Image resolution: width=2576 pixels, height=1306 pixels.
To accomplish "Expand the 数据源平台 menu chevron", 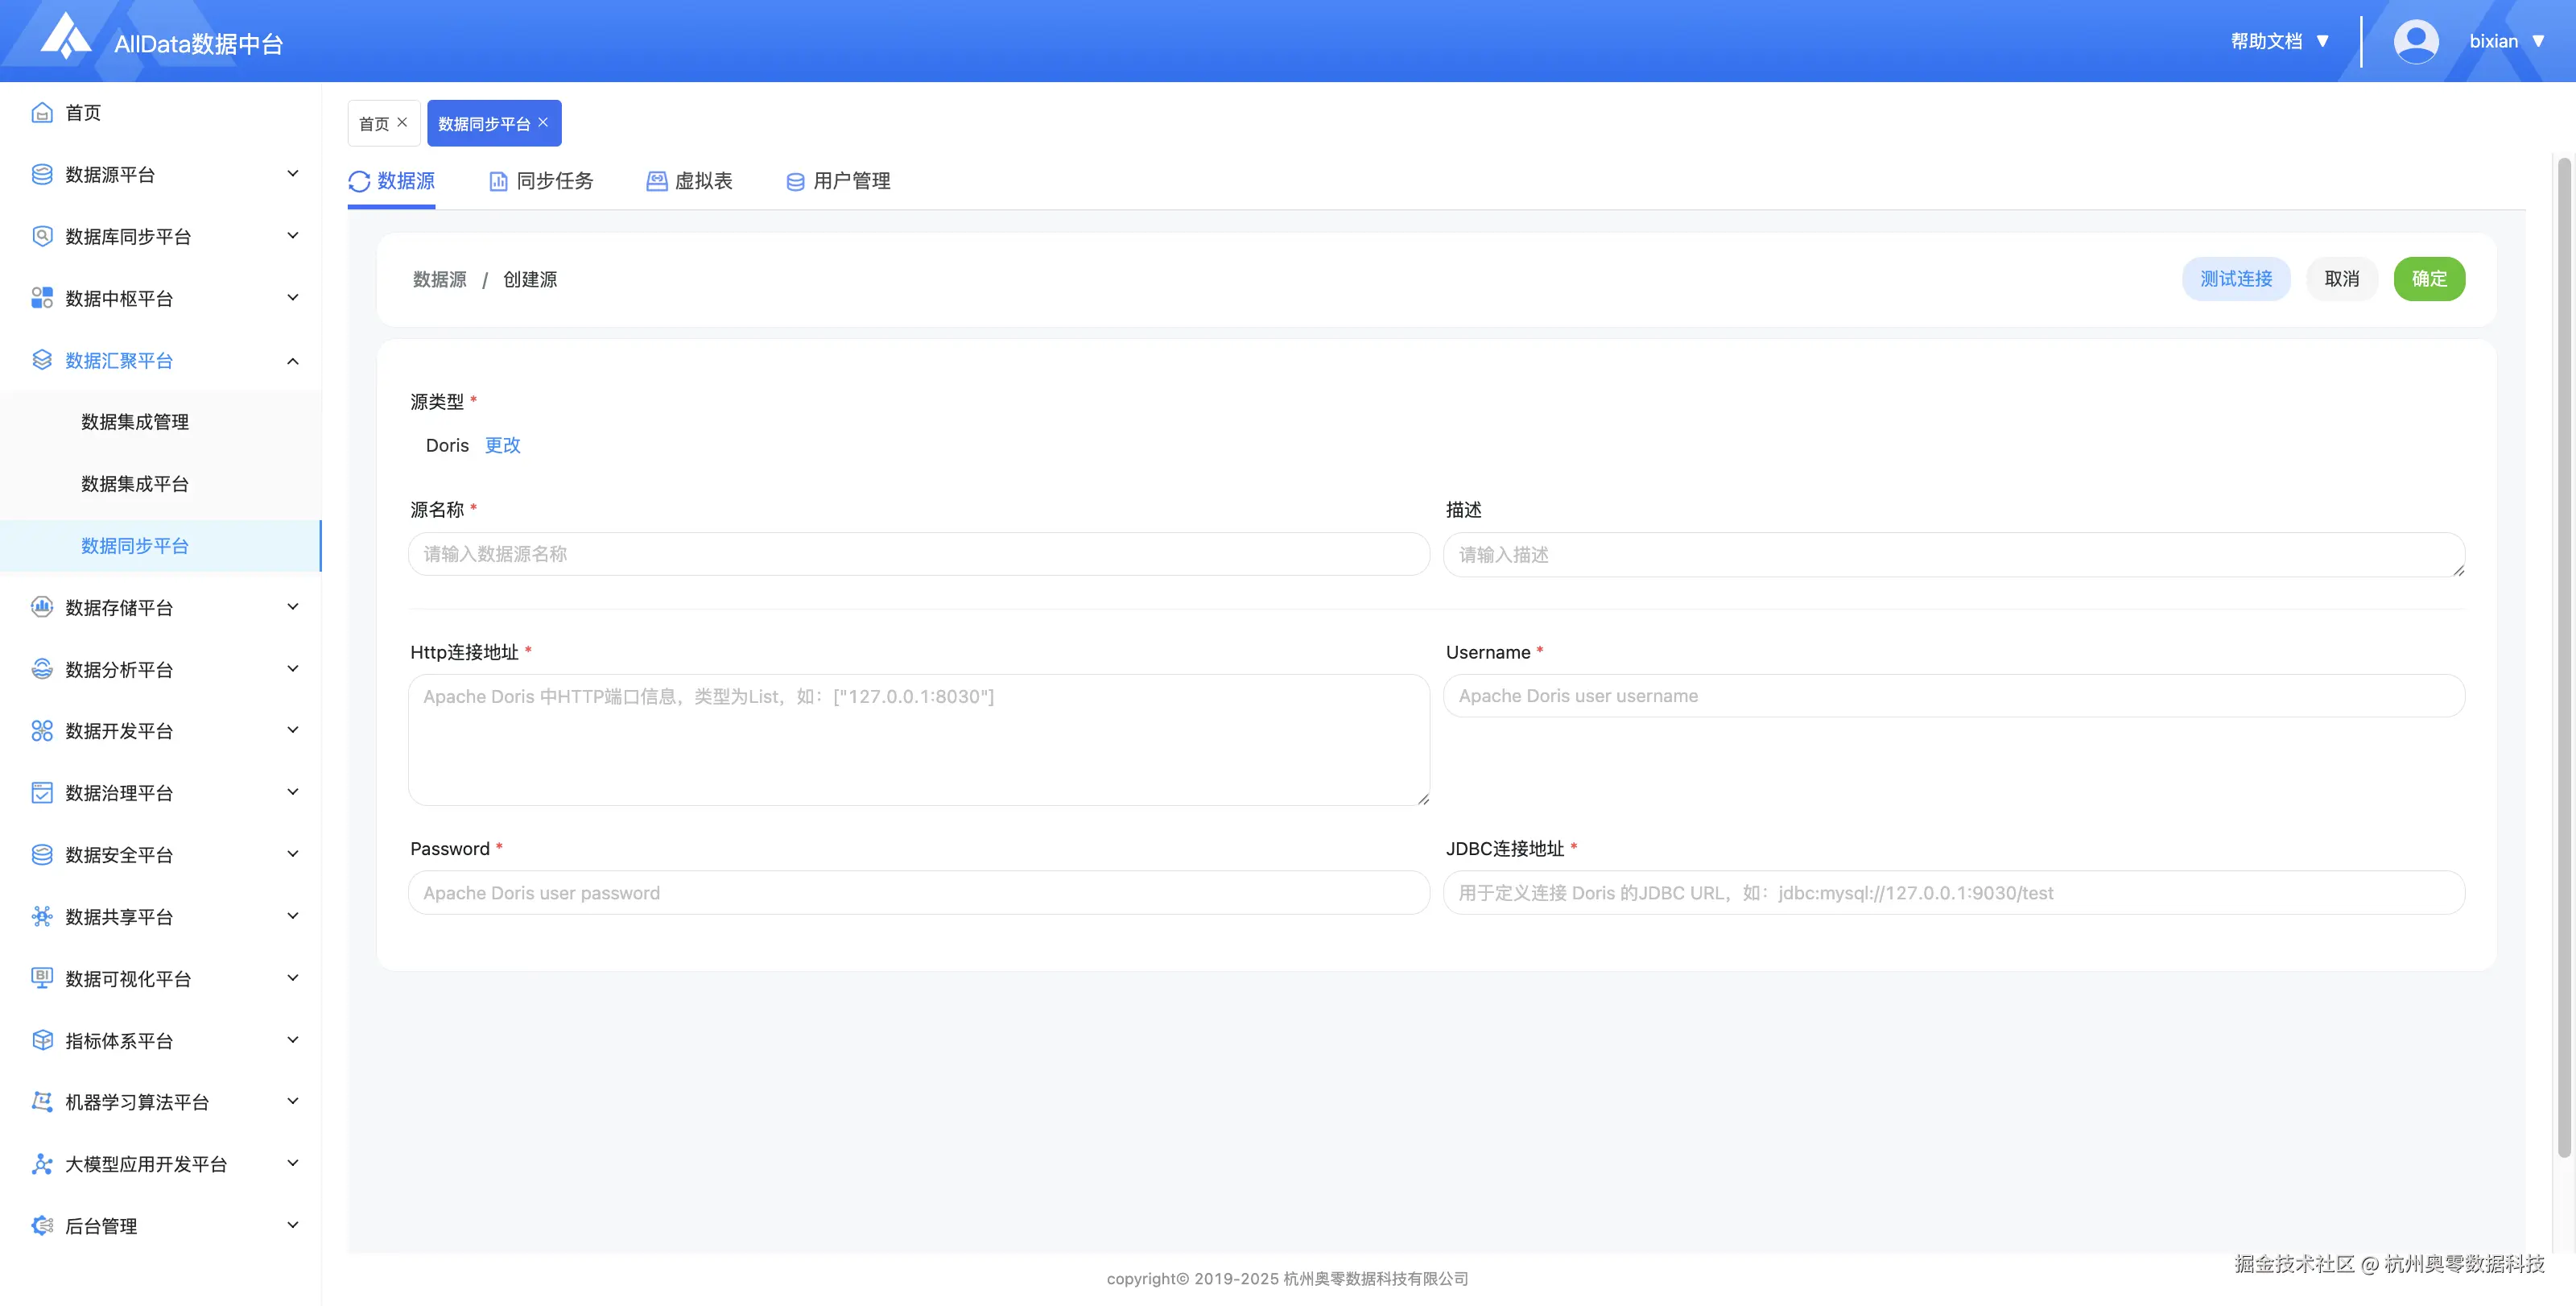I will 293,174.
